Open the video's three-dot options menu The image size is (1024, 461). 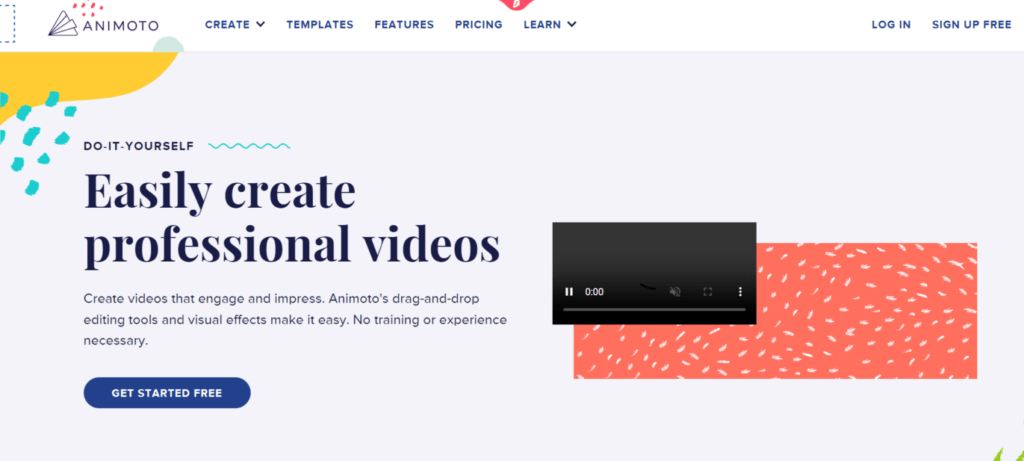(740, 292)
